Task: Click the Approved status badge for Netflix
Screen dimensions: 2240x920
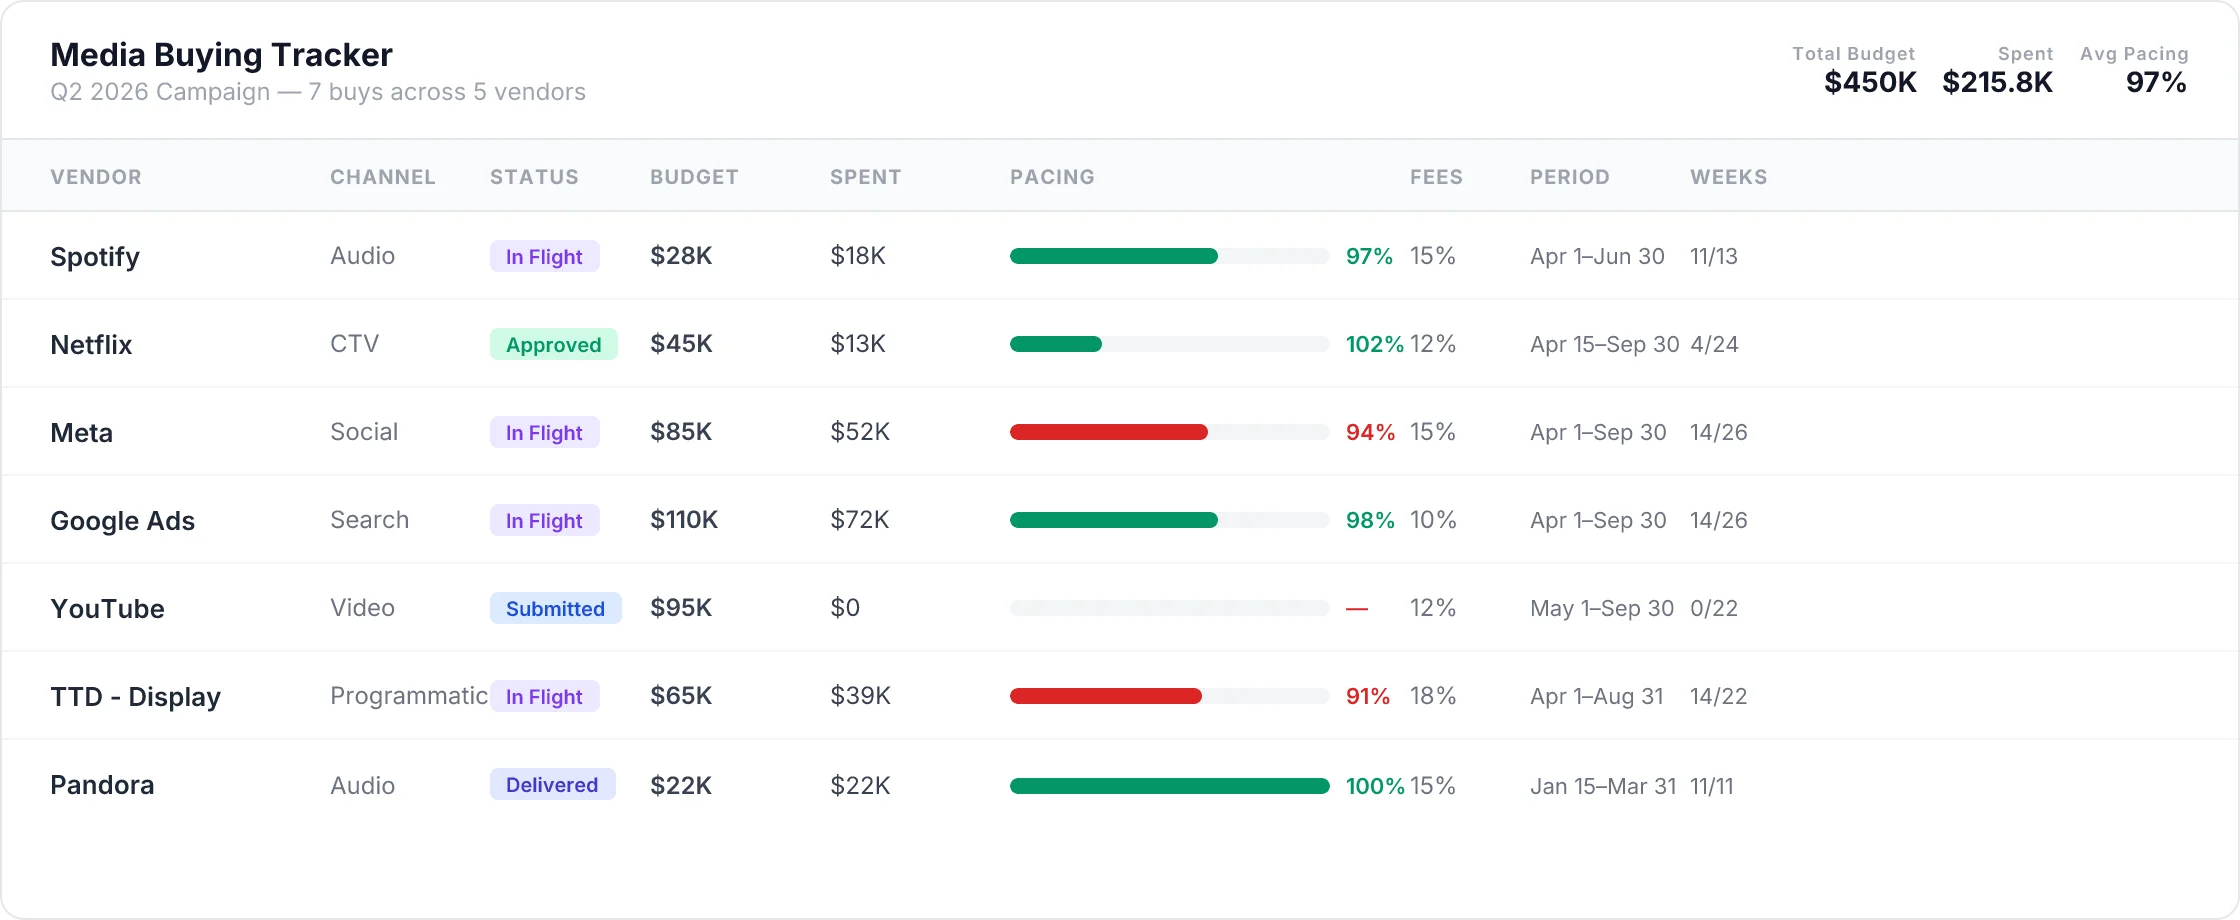Action: pos(553,345)
